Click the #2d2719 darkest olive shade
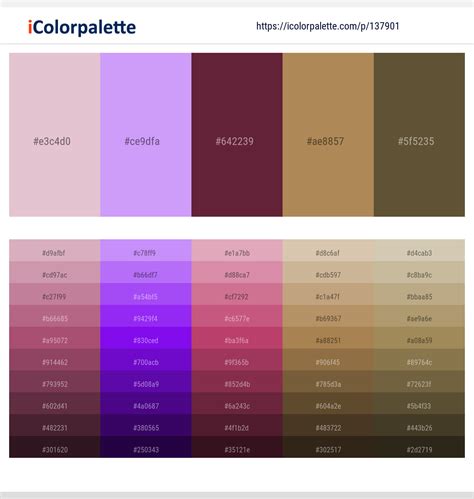Screen dimensions: 474x499 click(x=419, y=447)
